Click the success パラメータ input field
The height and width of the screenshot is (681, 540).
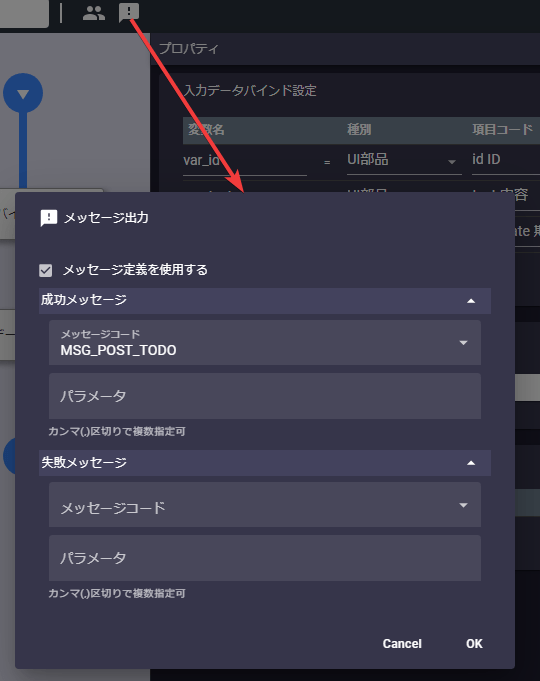[265, 396]
